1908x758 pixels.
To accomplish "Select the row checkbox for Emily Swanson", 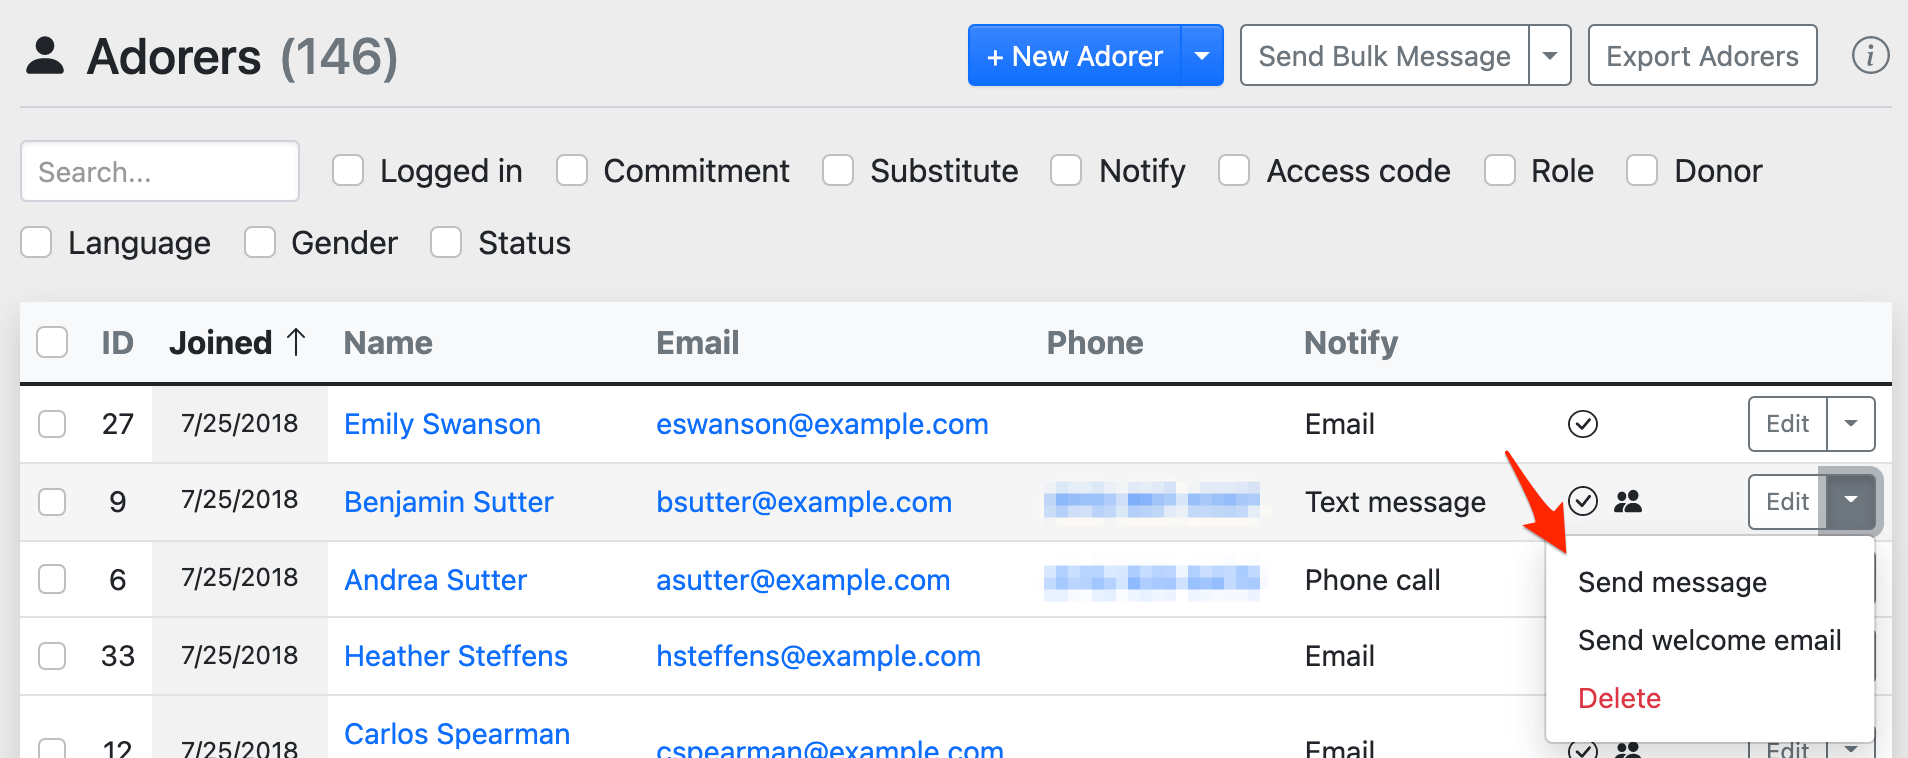I will pyautogui.click(x=52, y=424).
